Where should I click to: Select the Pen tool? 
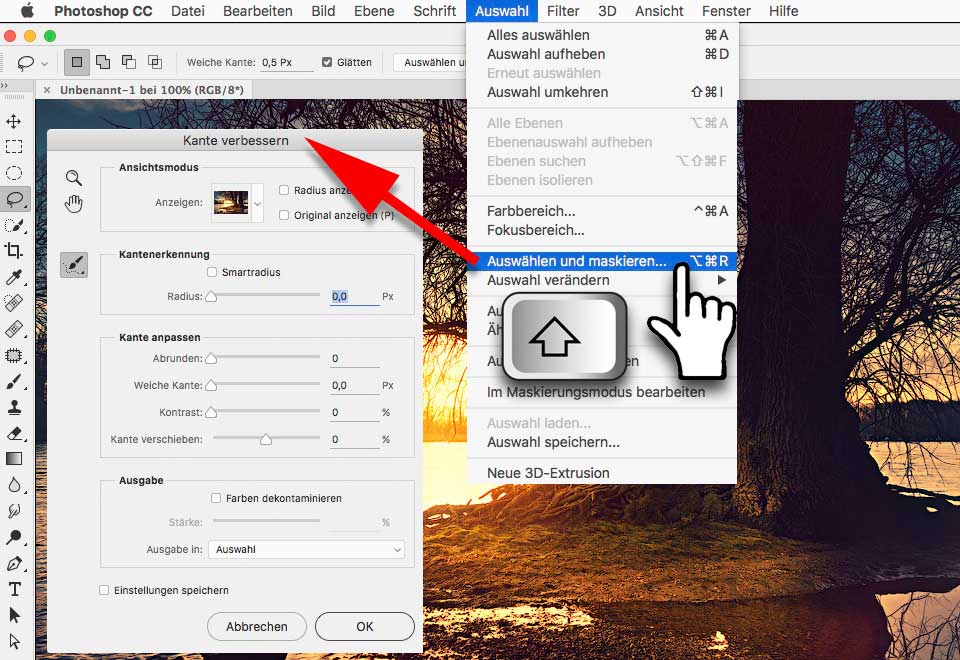click(x=13, y=563)
